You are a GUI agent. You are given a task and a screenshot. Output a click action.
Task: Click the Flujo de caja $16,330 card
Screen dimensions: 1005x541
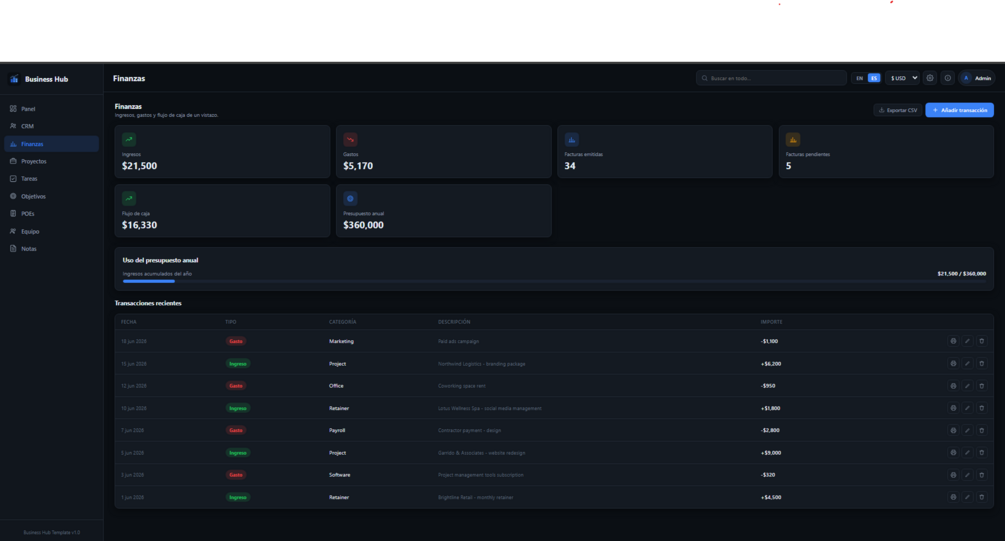point(222,211)
